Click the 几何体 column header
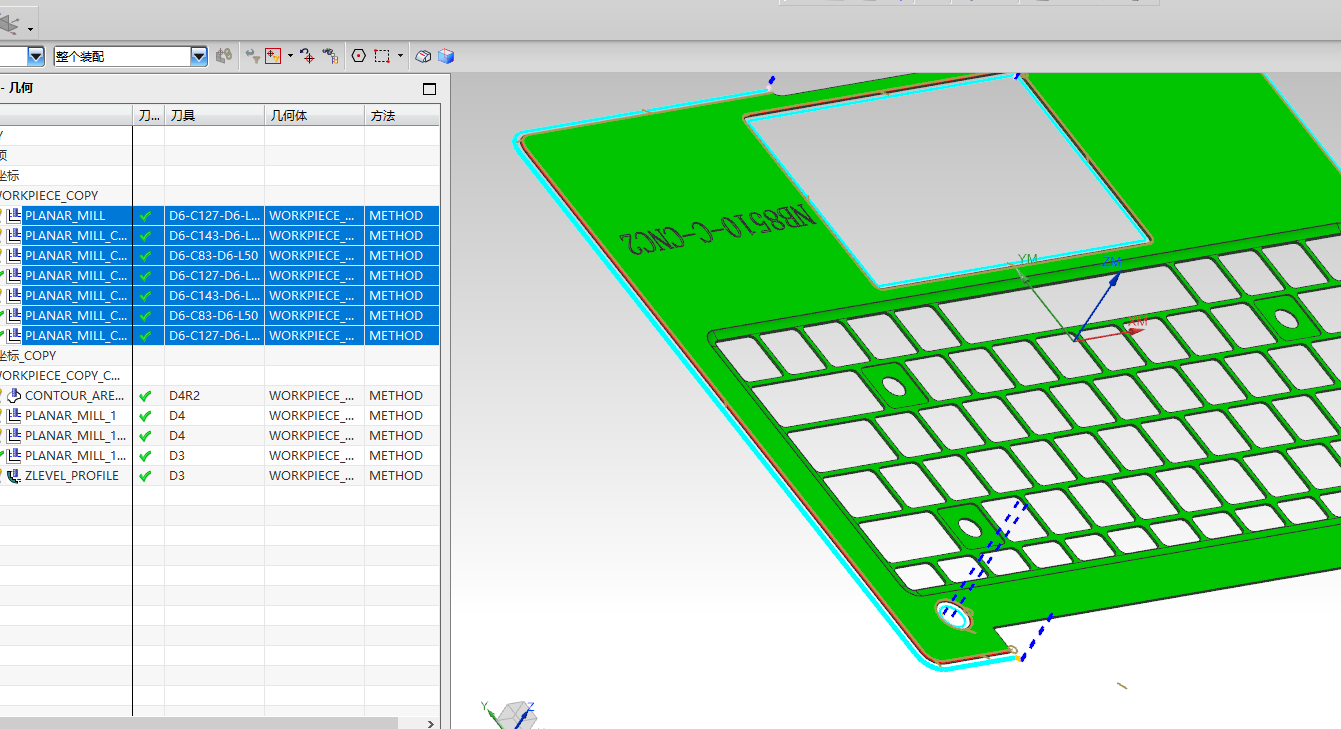 [x=314, y=116]
